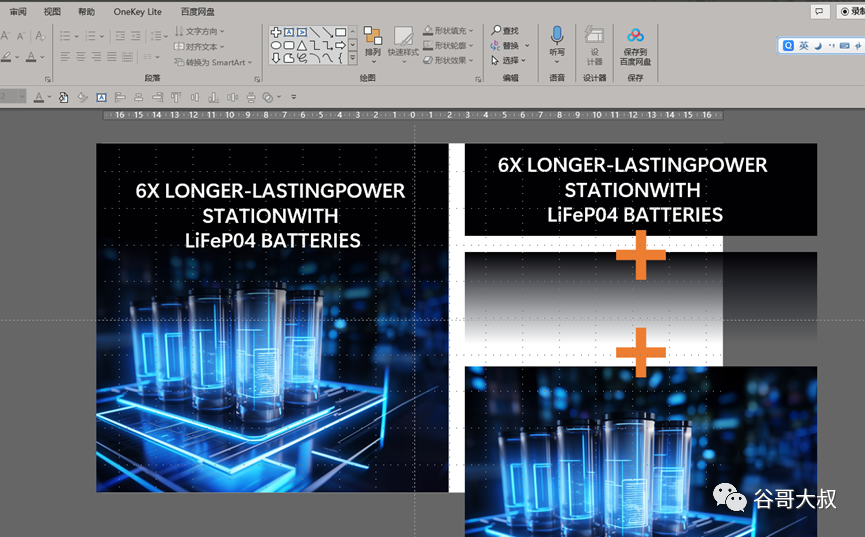Click the increase indent icon
The width and height of the screenshot is (865, 537).
pyautogui.click(x=136, y=36)
